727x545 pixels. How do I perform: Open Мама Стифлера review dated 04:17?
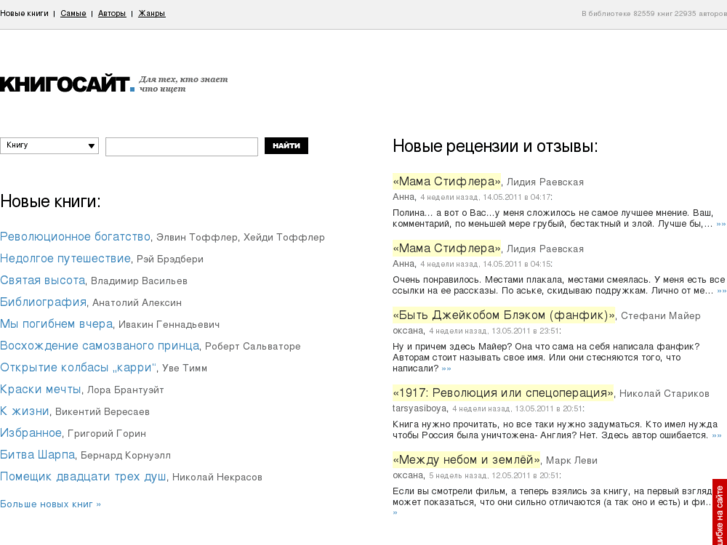pos(446,181)
